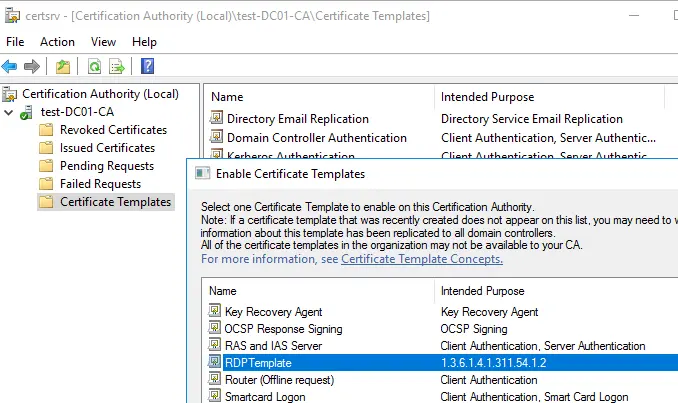Viewport: 678px width, 403px height.
Task: Select Certification Authority (Local) tree root
Action: 100,94
